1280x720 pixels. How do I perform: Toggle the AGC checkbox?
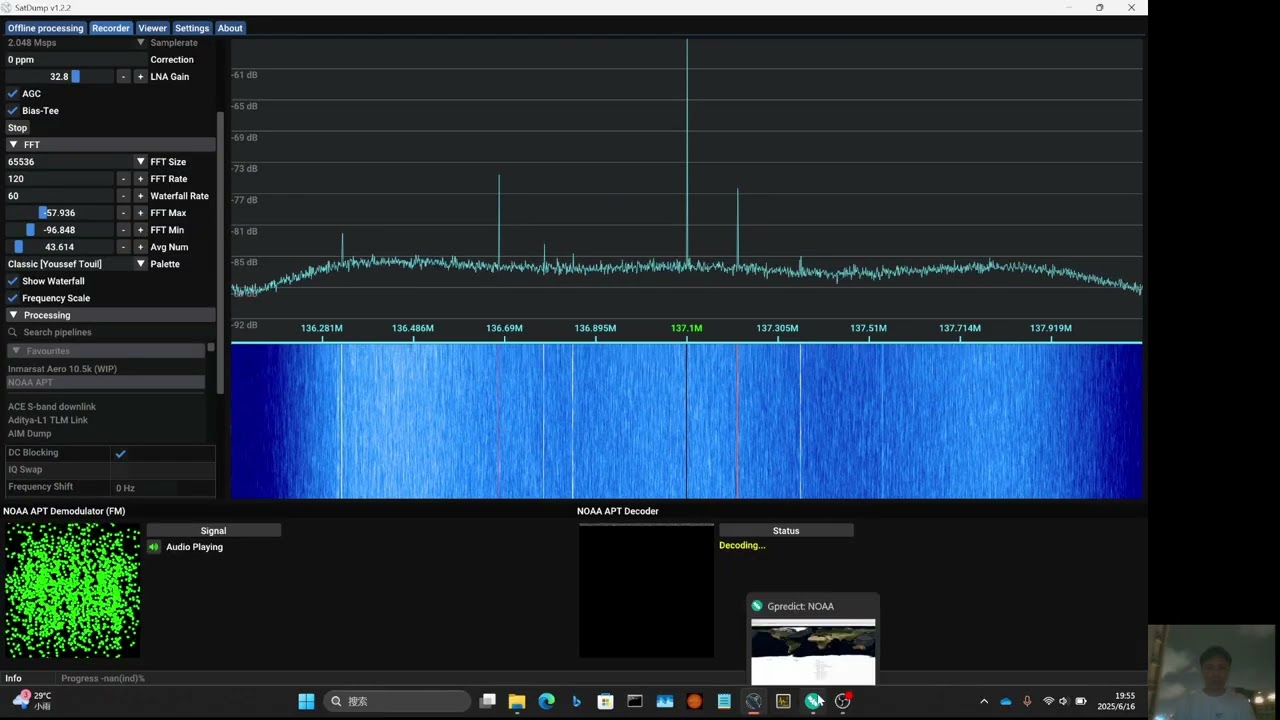[13, 94]
